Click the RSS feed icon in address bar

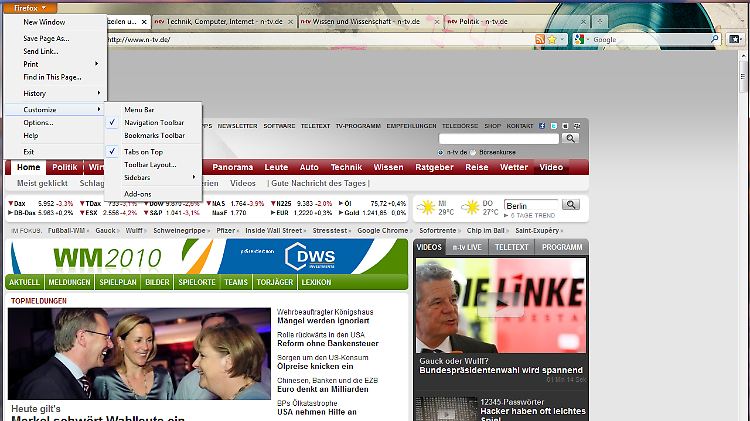click(x=540, y=39)
